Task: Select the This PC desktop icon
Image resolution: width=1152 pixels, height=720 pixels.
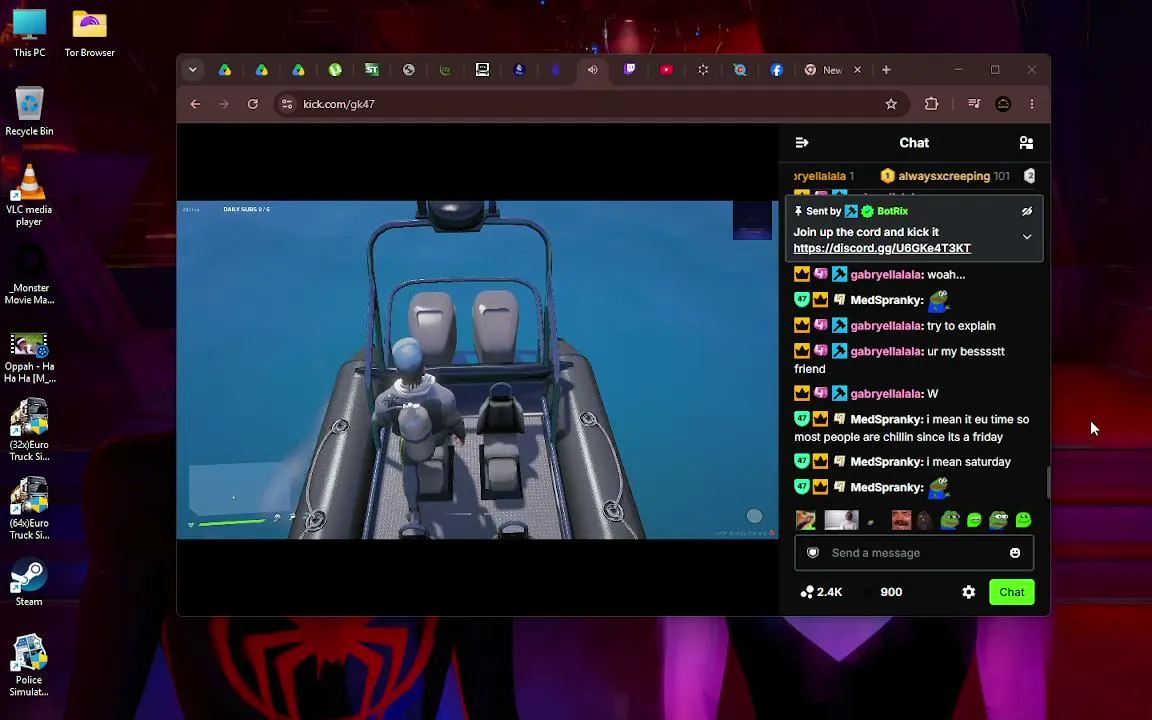Action: 29,33
